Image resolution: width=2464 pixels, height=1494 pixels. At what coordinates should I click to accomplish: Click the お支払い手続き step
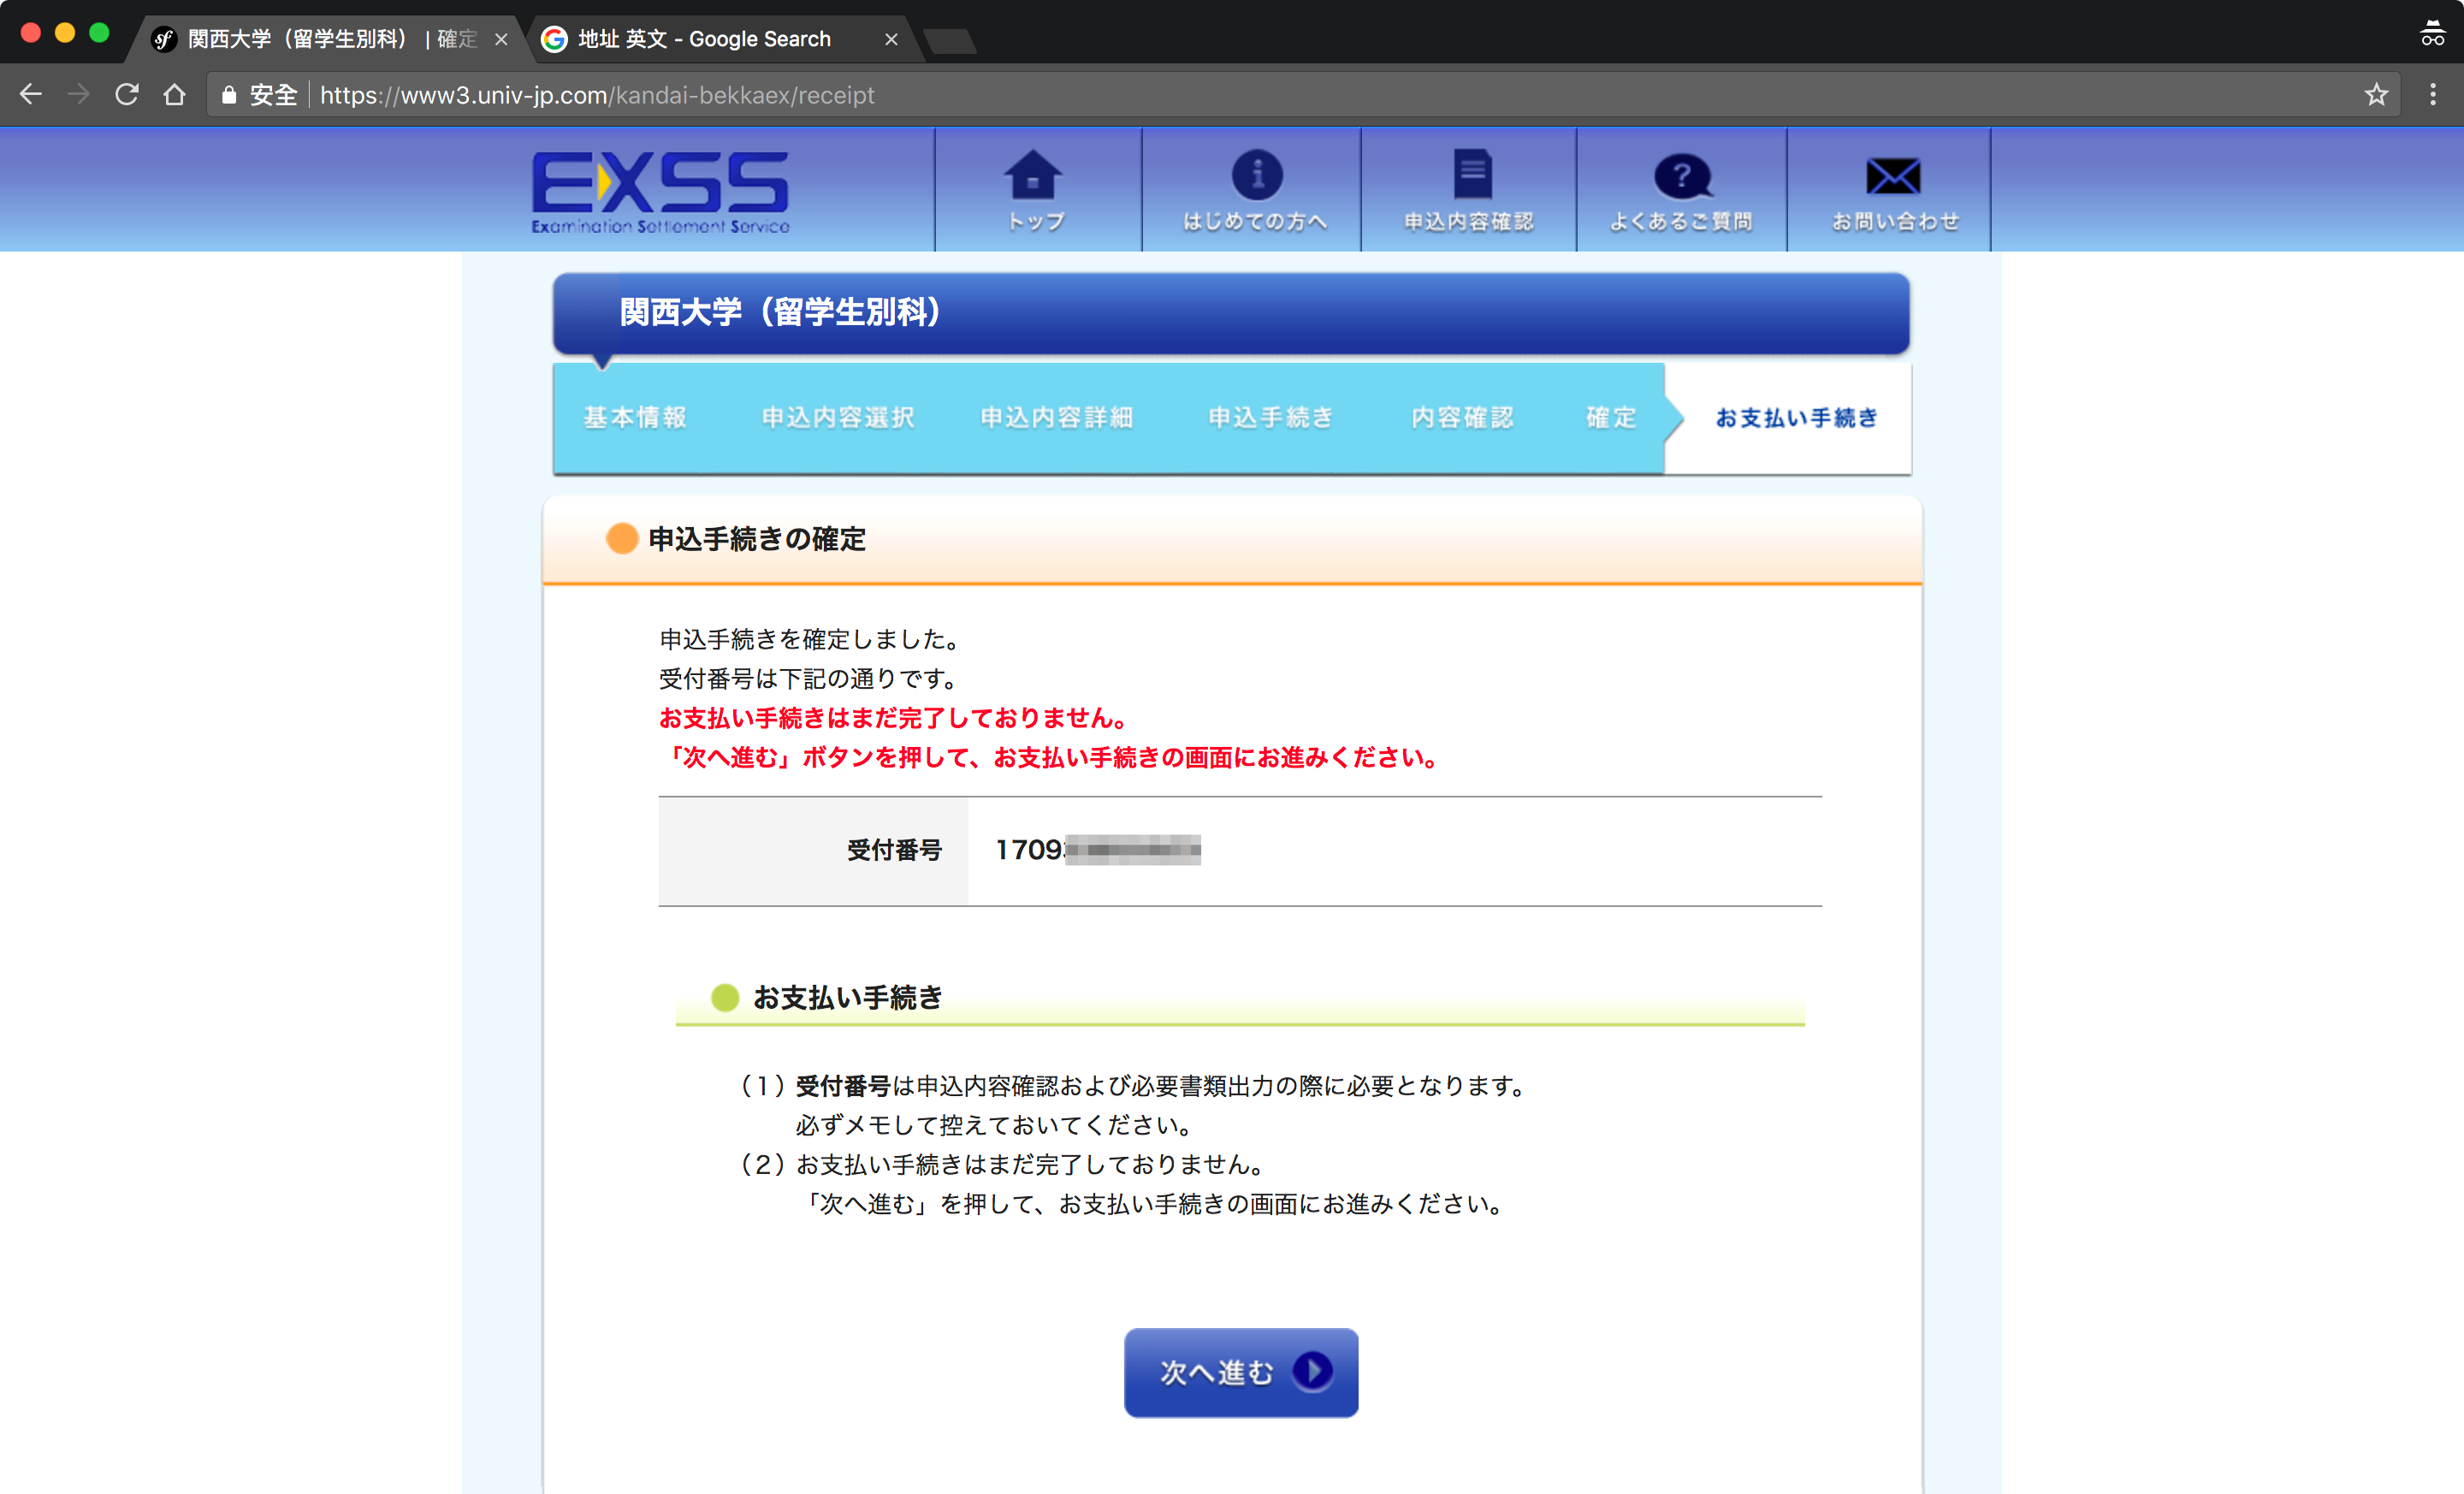(x=1796, y=418)
